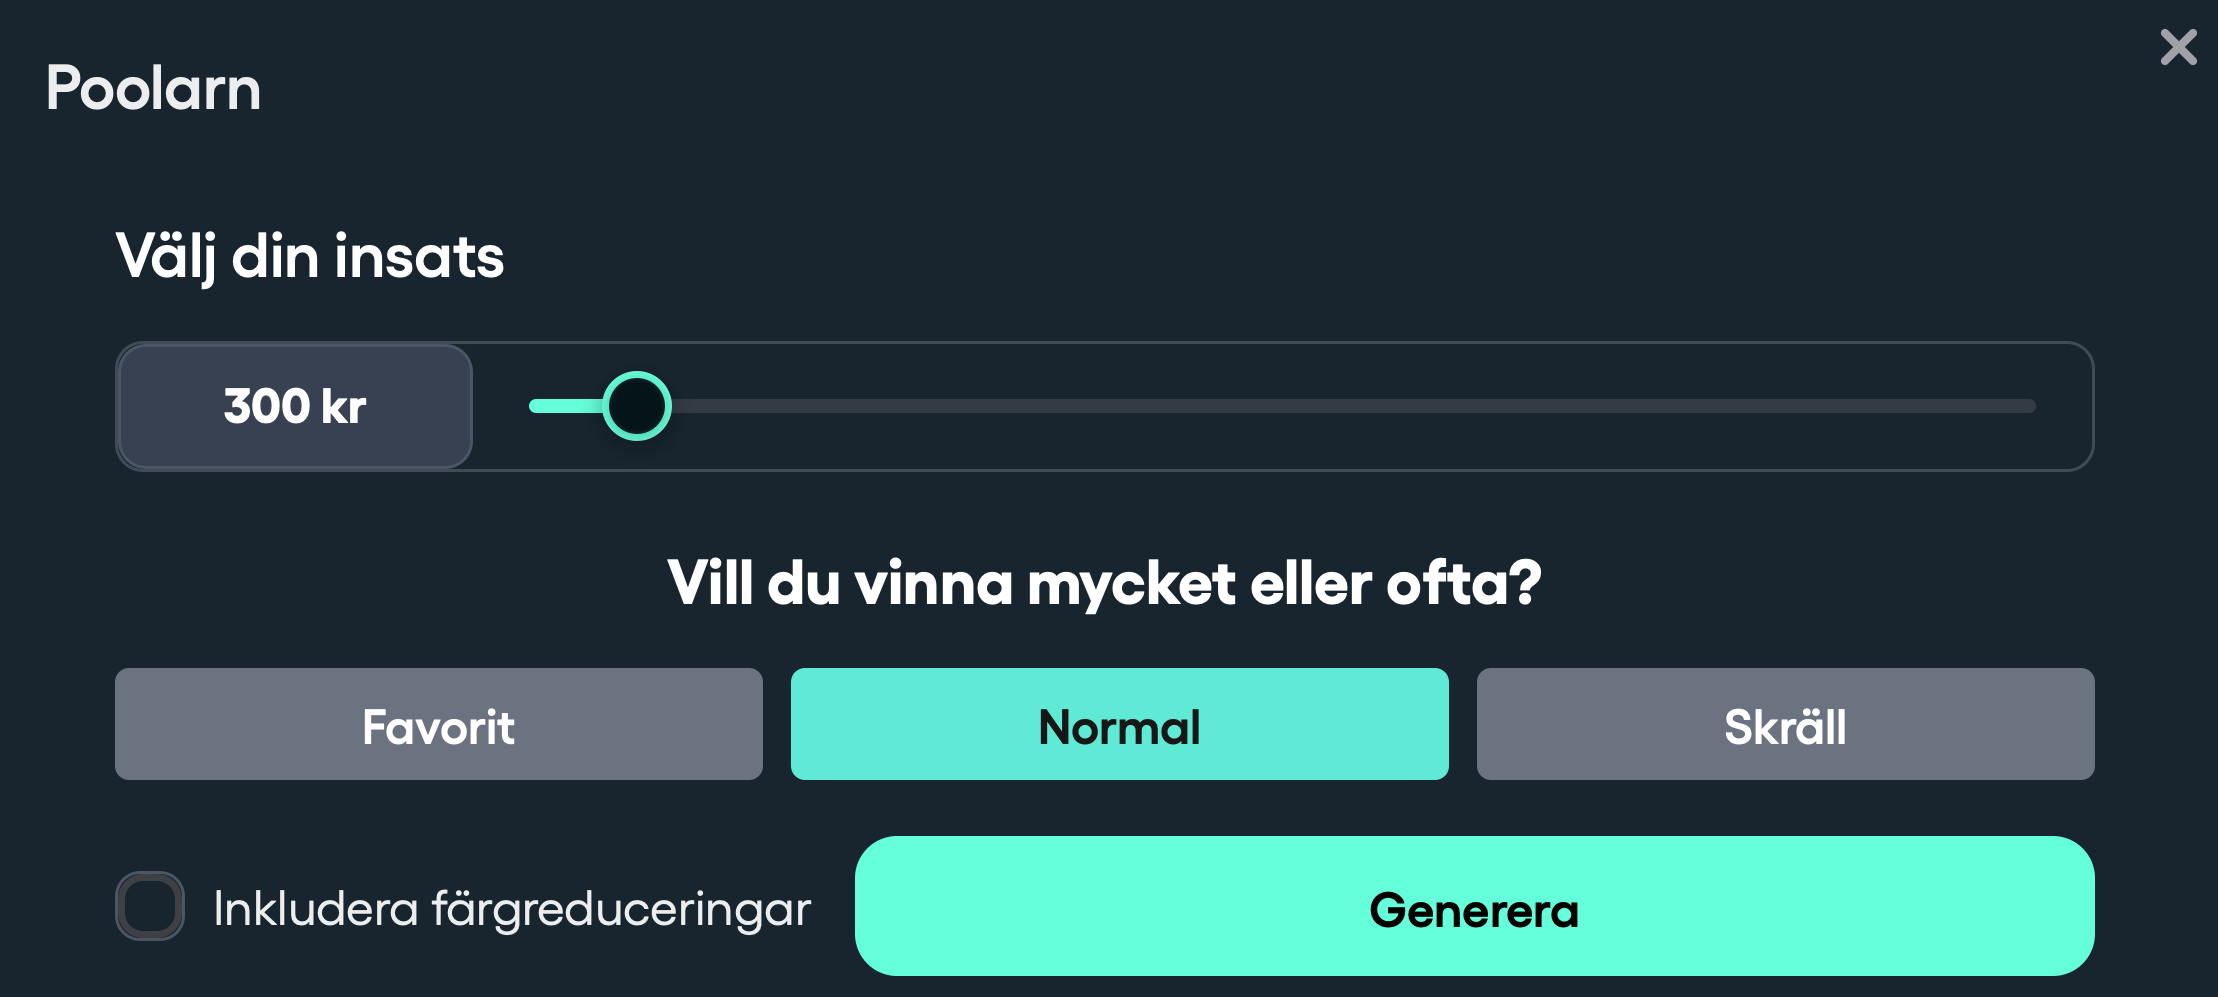Switch to the Skräll option
Screen dimensions: 2218x997
pyautogui.click(x=1785, y=724)
